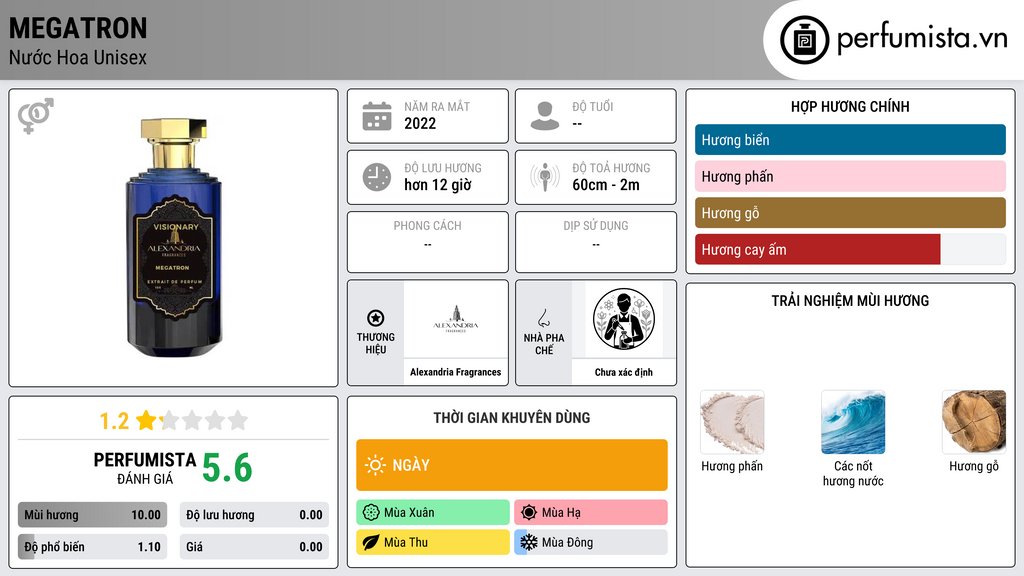This screenshot has height=576, width=1024.
Task: Click the sillage radiating person icon
Action: tap(545, 177)
